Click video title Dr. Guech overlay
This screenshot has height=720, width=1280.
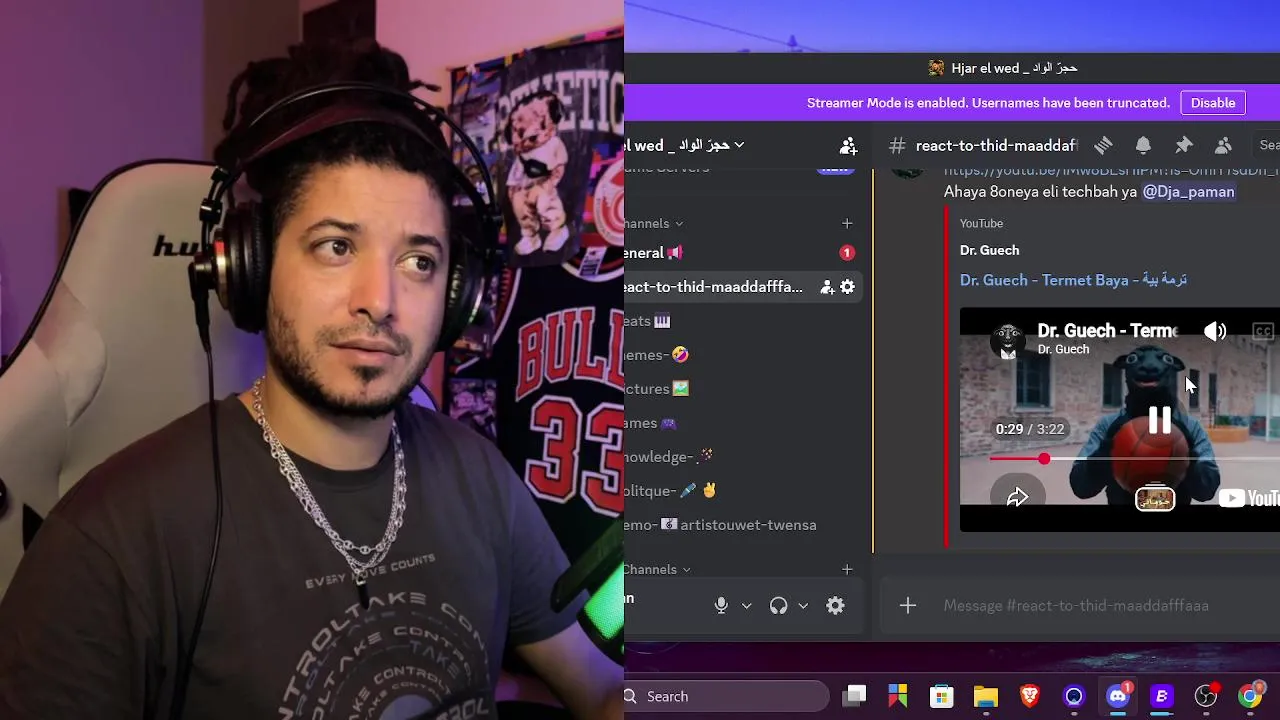tap(1107, 330)
